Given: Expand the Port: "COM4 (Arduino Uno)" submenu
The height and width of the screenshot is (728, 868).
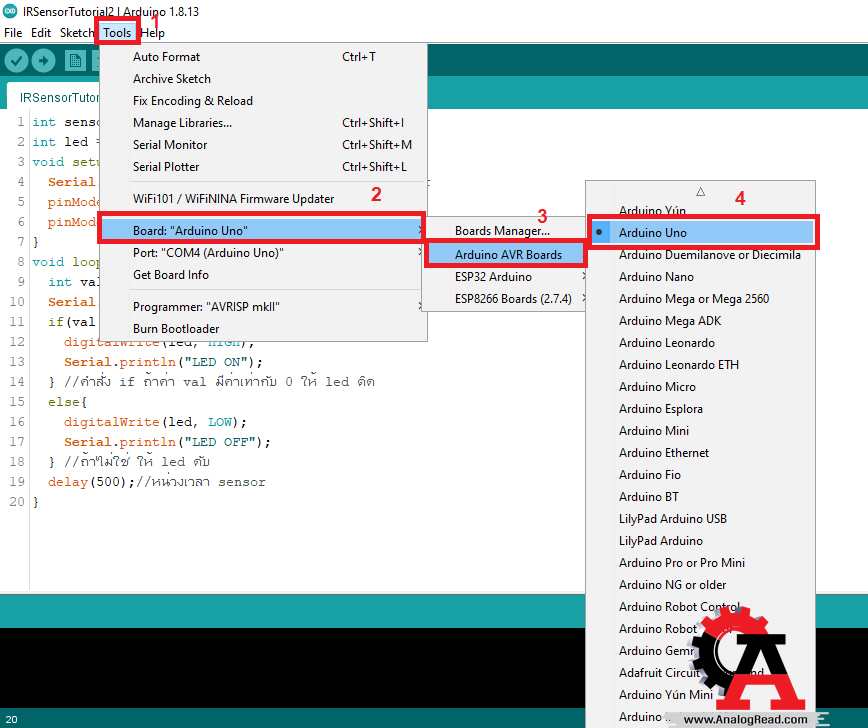Looking at the screenshot, I should coord(262,253).
